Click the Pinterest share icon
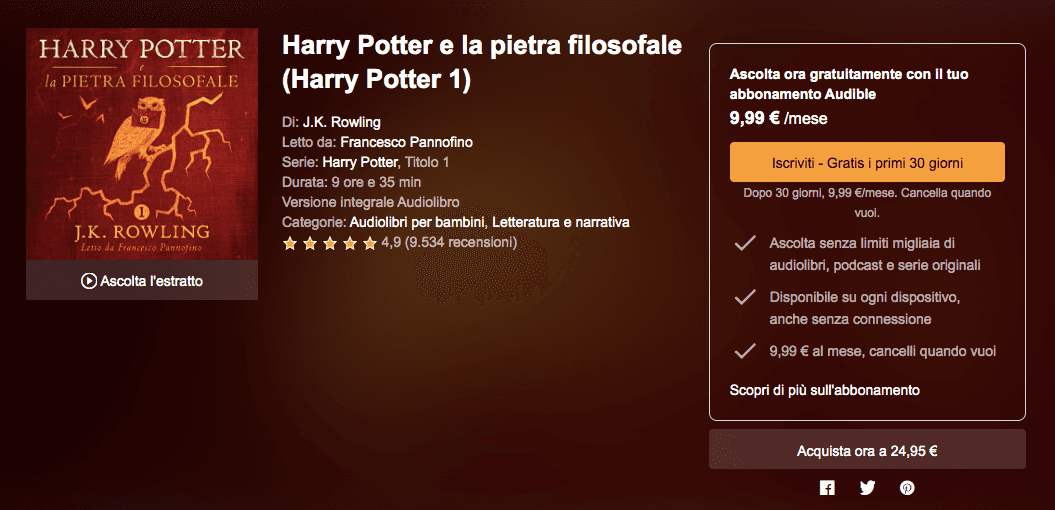1055x510 pixels. click(907, 488)
